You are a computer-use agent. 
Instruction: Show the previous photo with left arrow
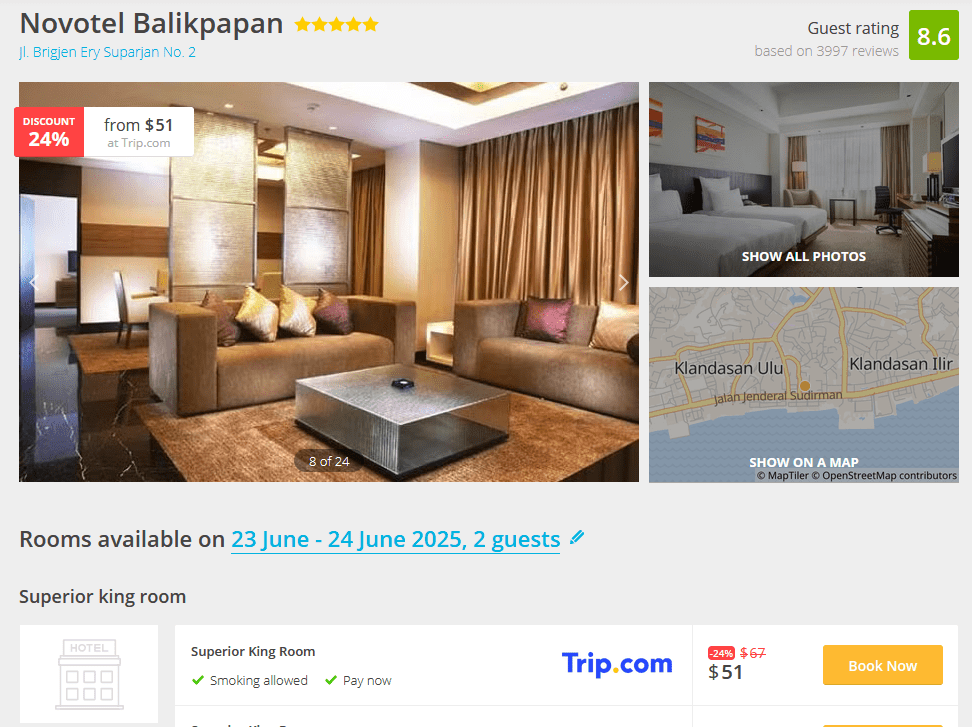point(34,283)
